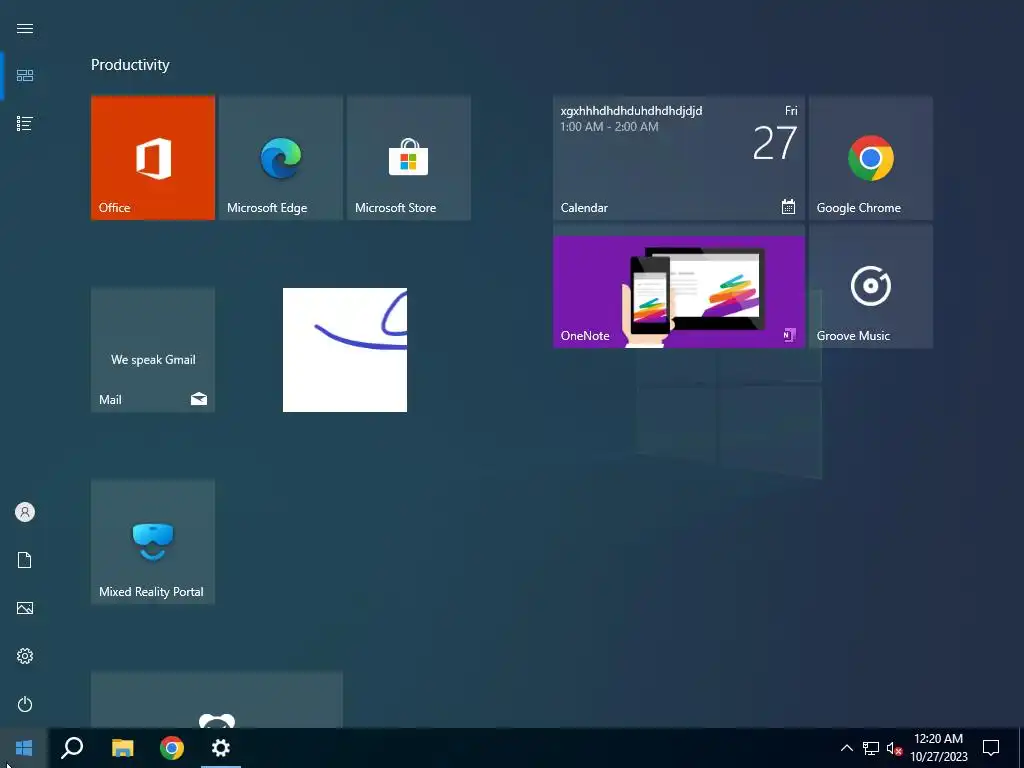Show hidden system tray icons
1024x768 pixels.
point(846,748)
